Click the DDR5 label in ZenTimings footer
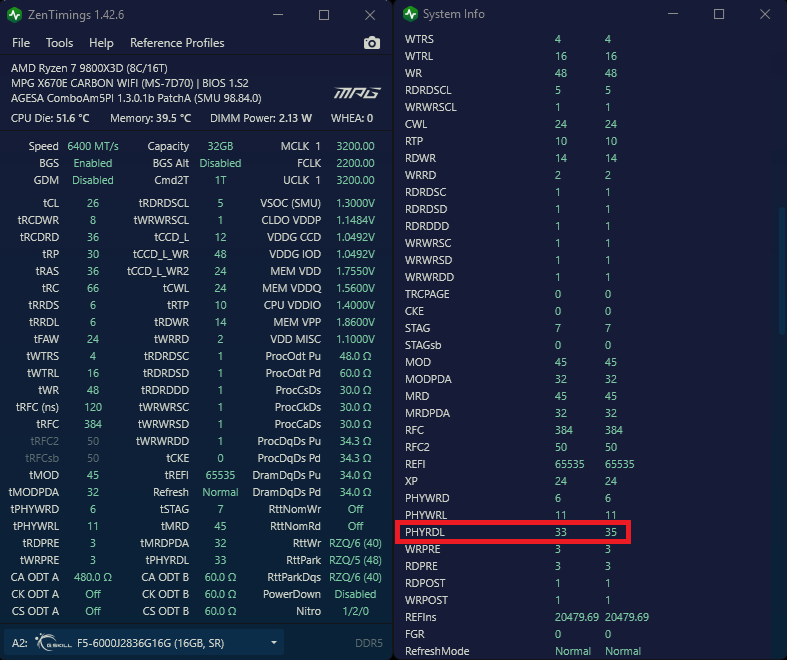This screenshot has width=787, height=660. coord(369,643)
